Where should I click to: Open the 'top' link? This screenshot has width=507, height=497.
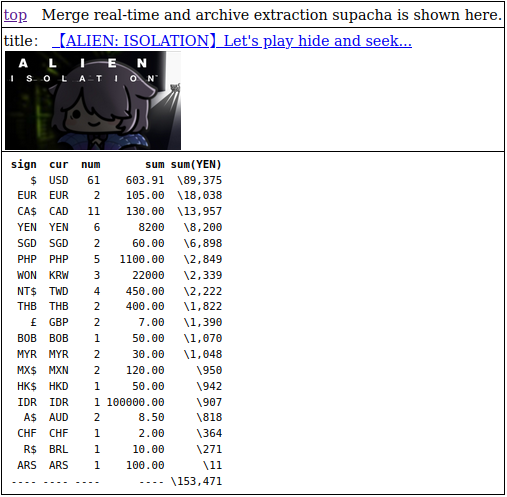(15, 15)
